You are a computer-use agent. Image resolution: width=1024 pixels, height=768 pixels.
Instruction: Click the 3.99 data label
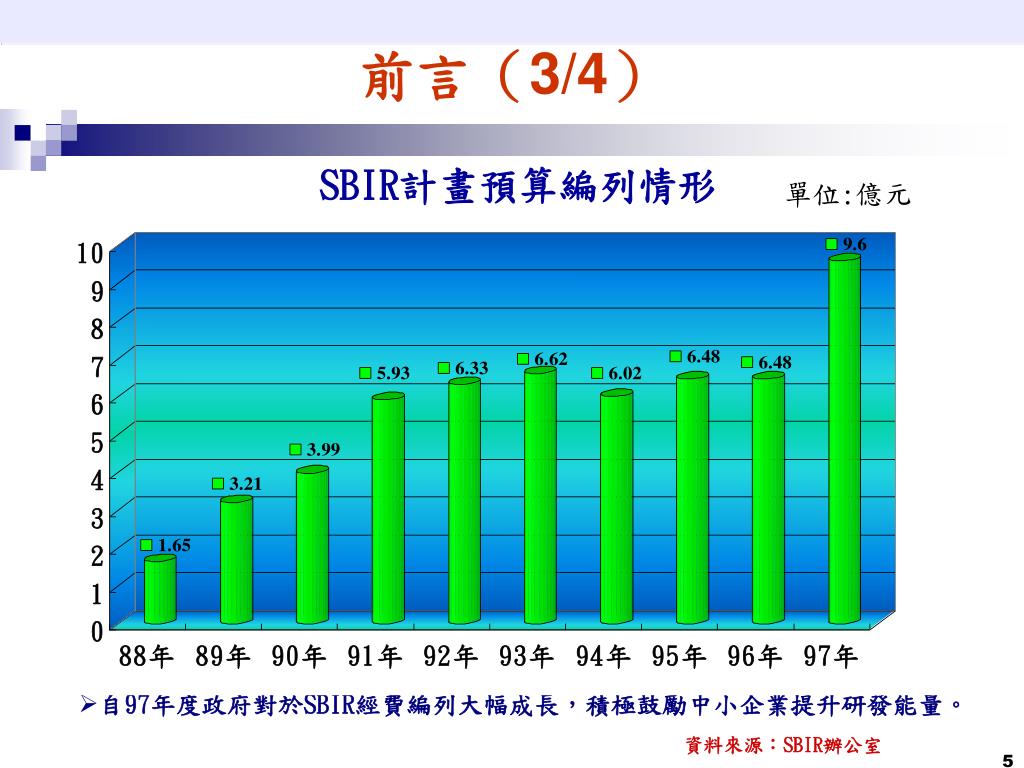[323, 449]
